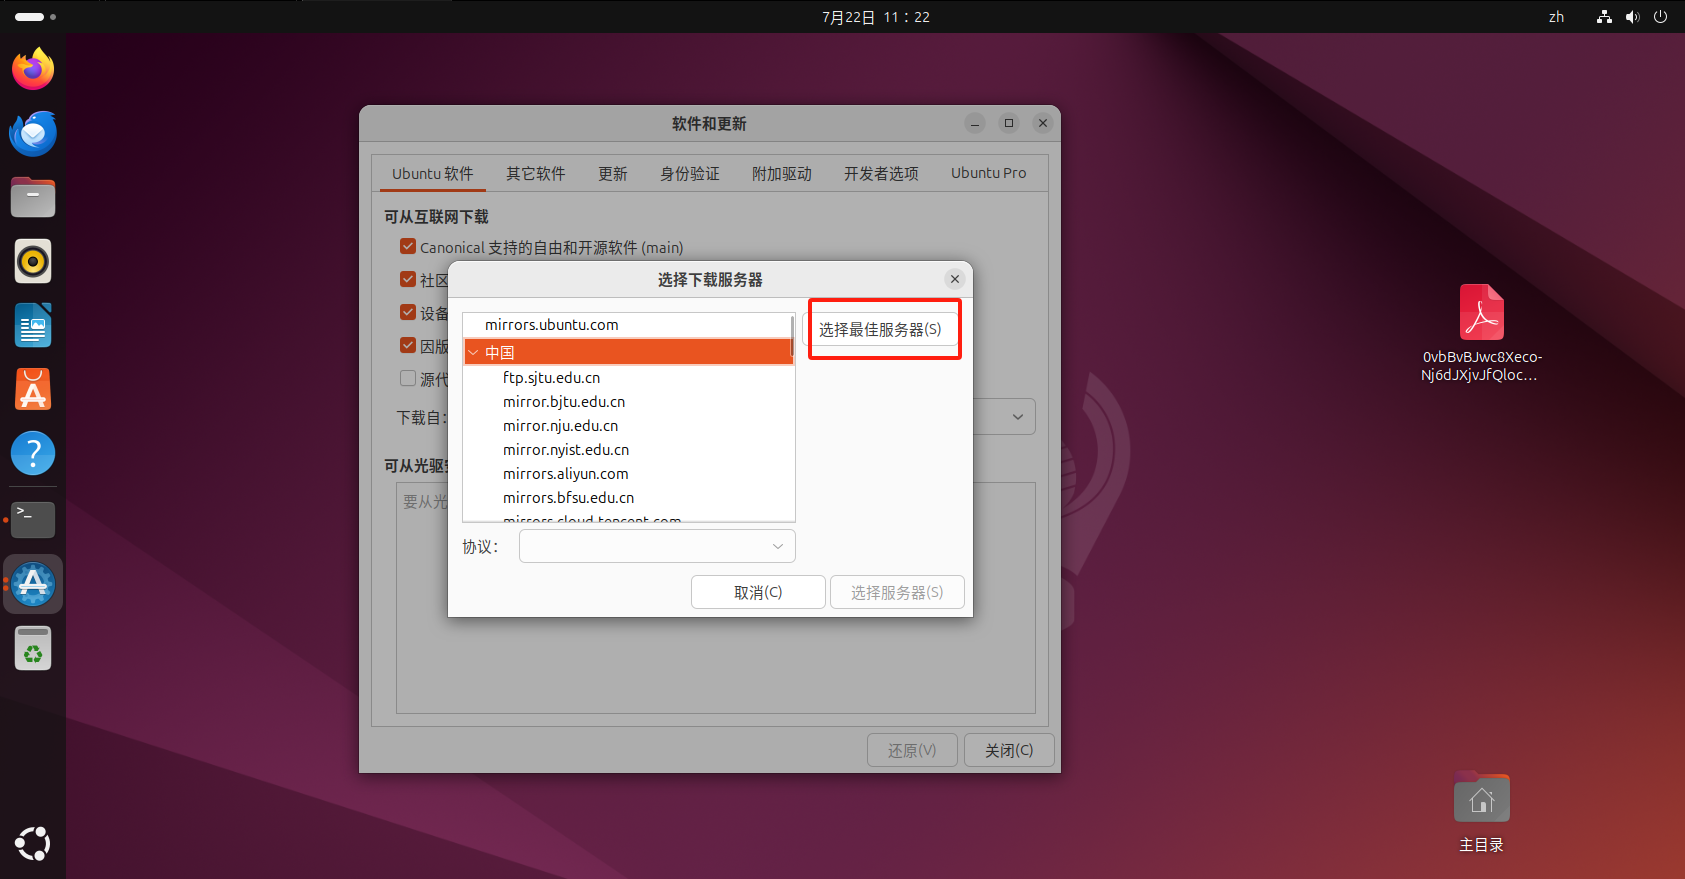The image size is (1685, 879).
Task: Open the clock showing 7月22日 11:22
Action: click(x=876, y=17)
